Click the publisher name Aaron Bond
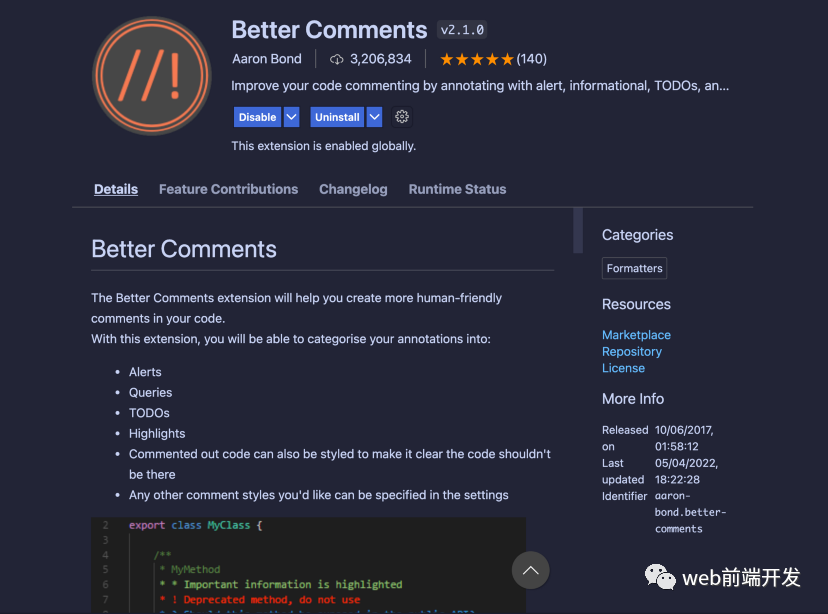Screen dimensions: 828x614 coord(266,59)
